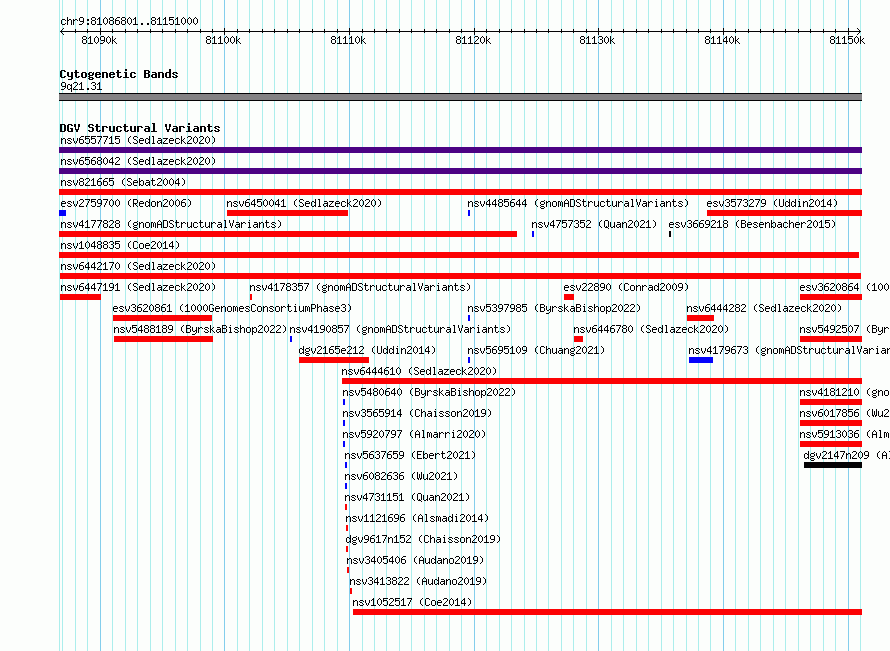Viewport: 890px width, 651px height.
Task: Open variant nsv6557715 (Sedlazeck2020)
Action: (138, 140)
